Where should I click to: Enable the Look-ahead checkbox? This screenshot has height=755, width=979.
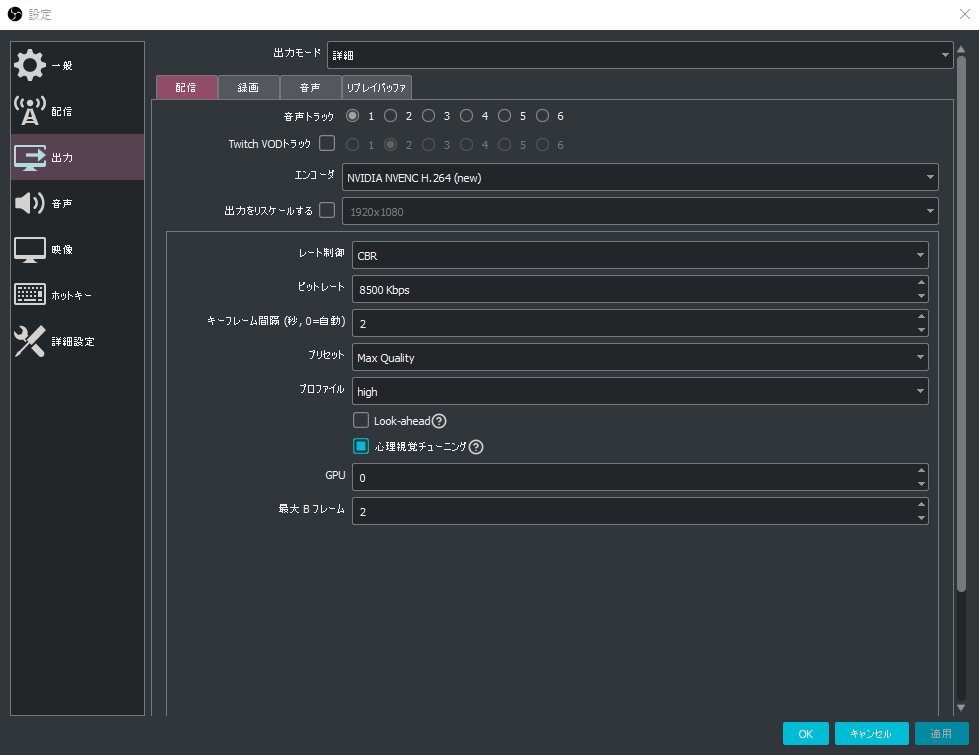coord(361,420)
